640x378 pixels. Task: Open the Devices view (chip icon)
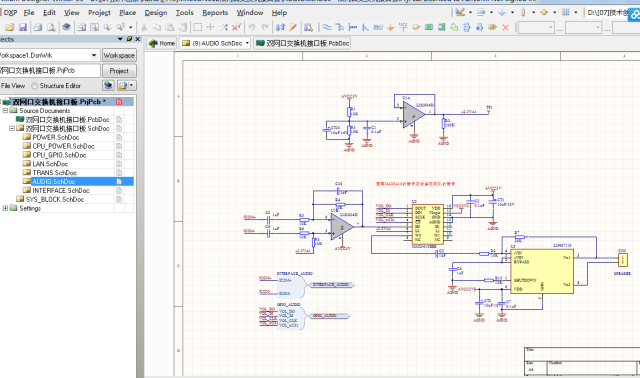pos(66,27)
